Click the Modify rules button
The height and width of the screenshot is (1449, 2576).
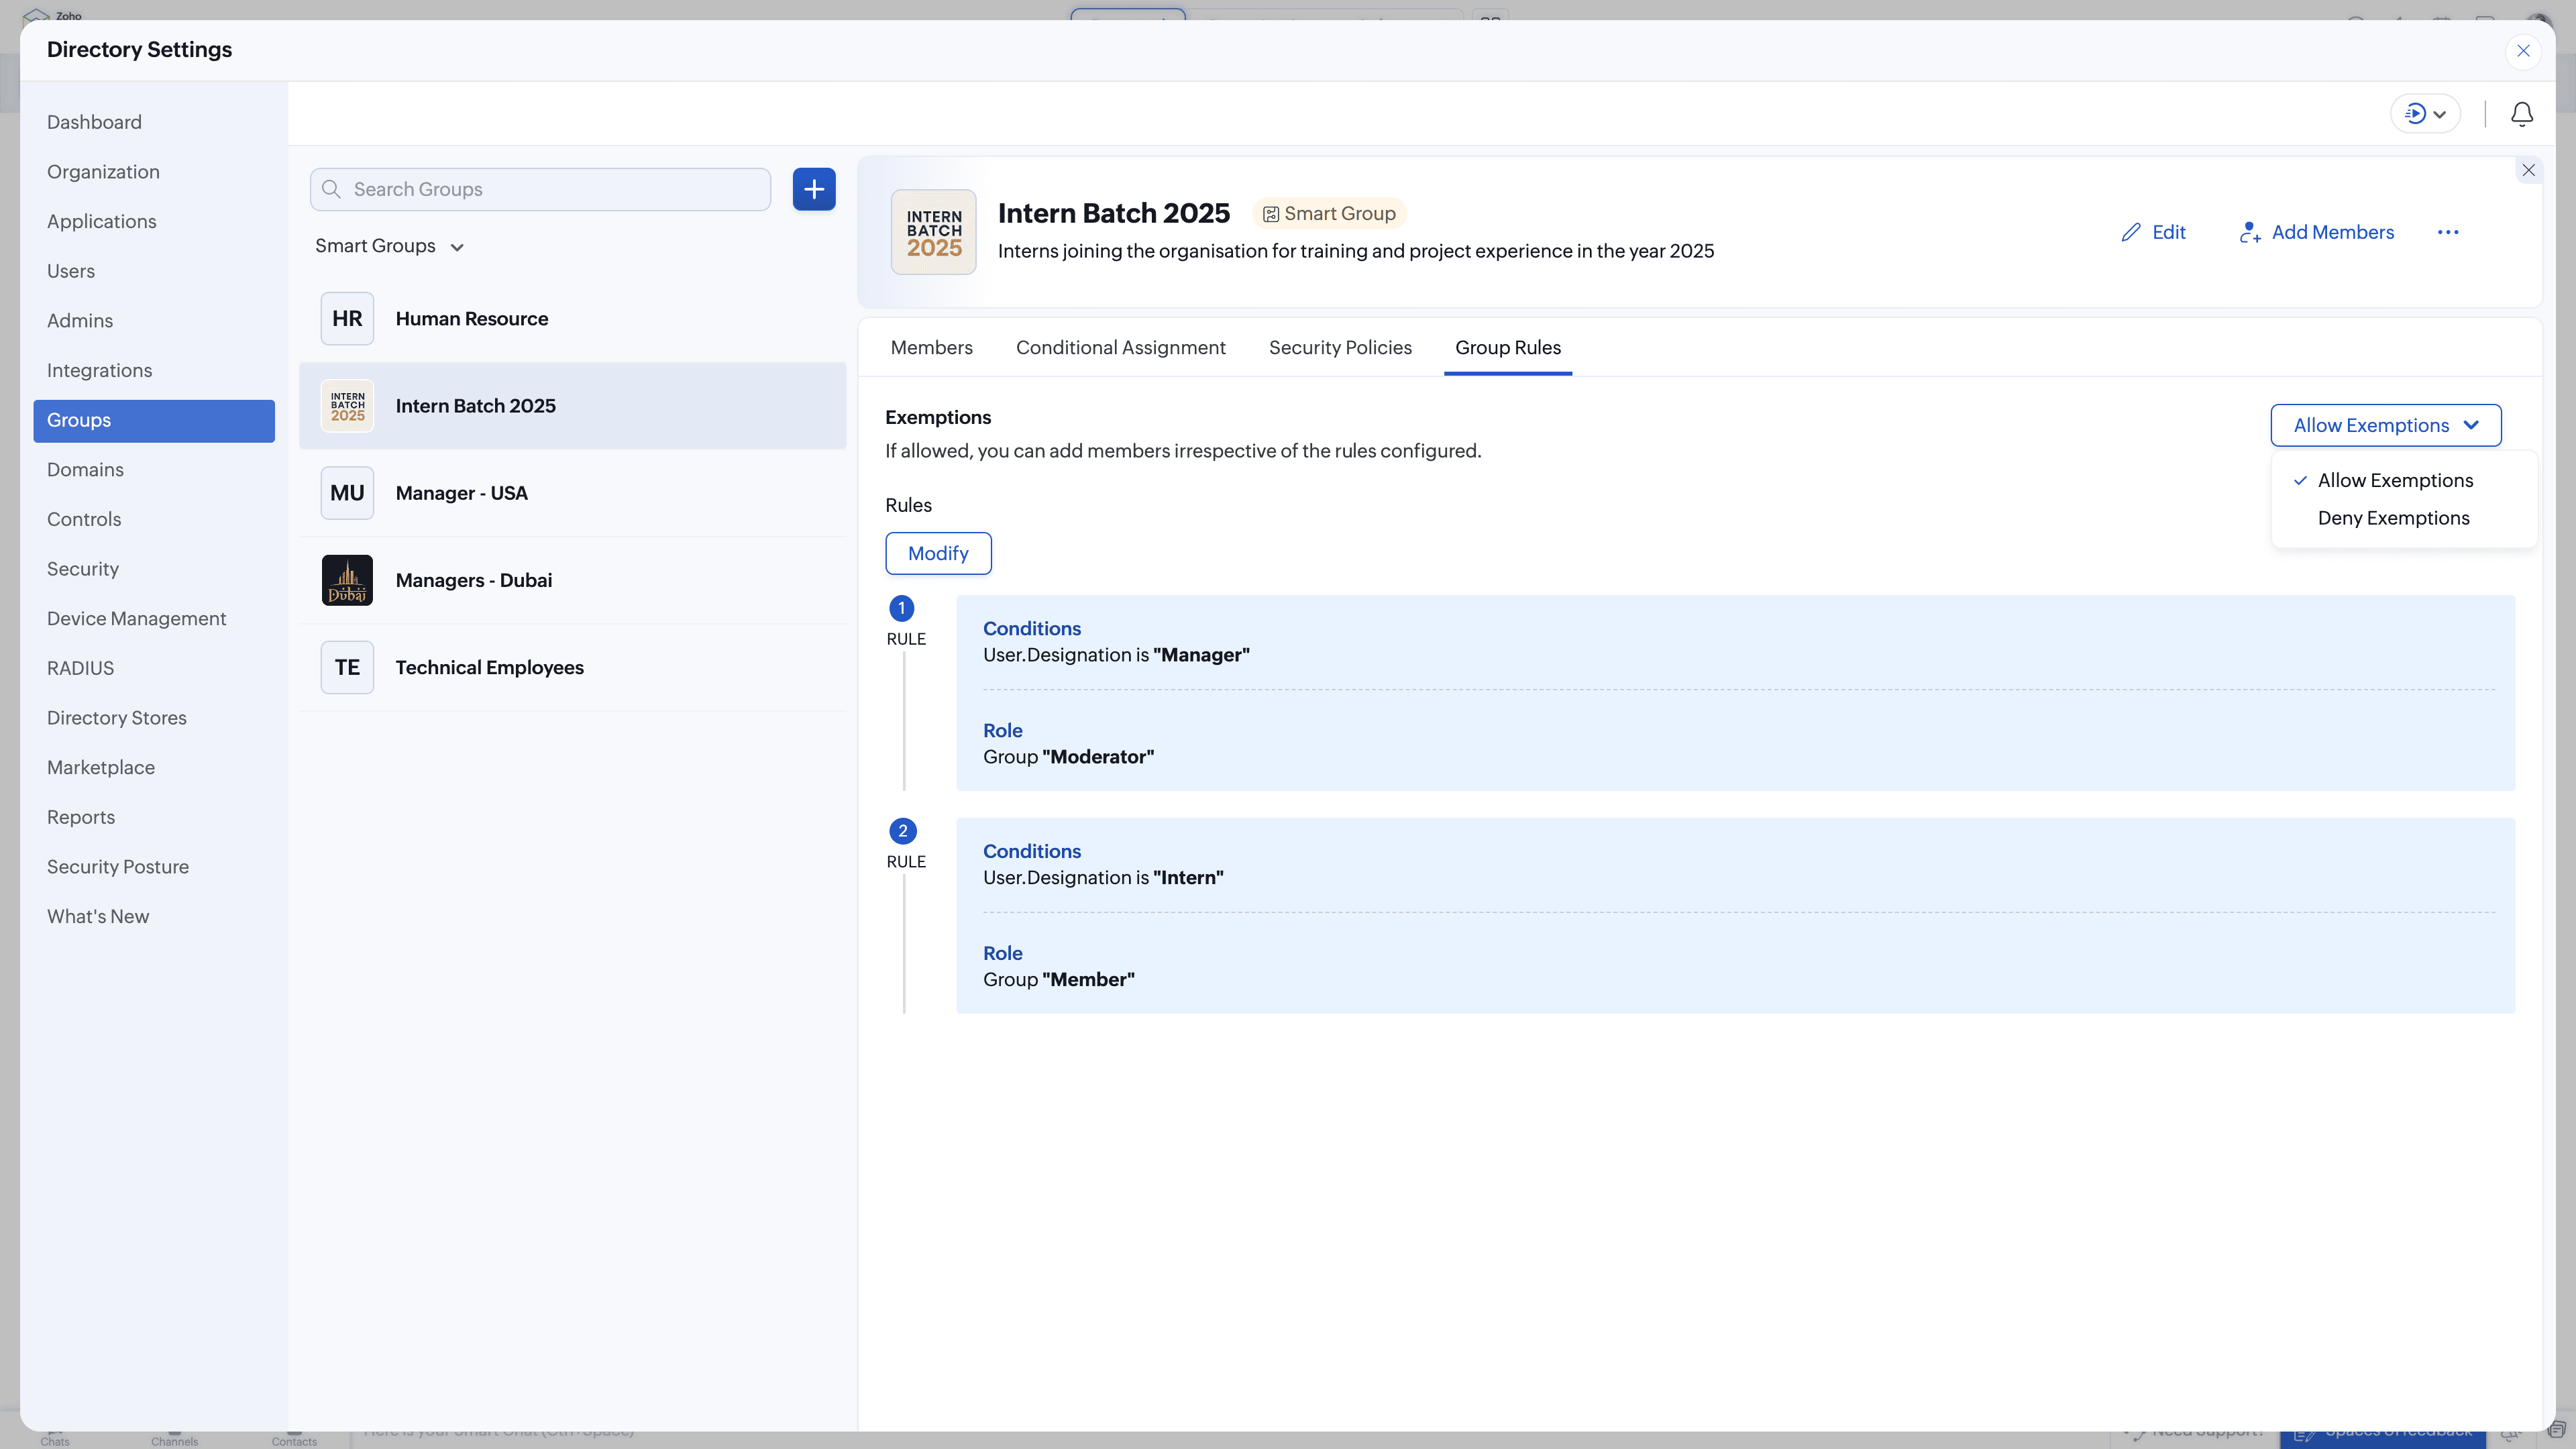point(937,553)
